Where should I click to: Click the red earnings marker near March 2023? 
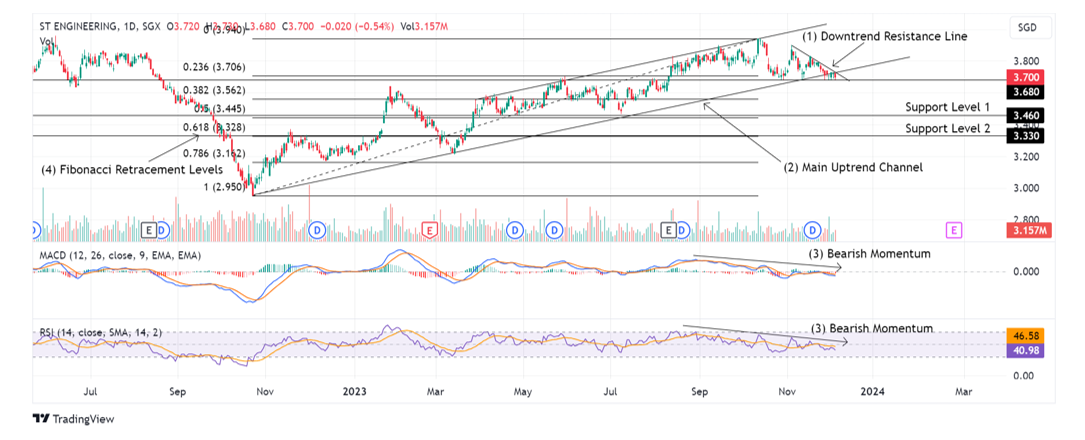[x=430, y=229]
